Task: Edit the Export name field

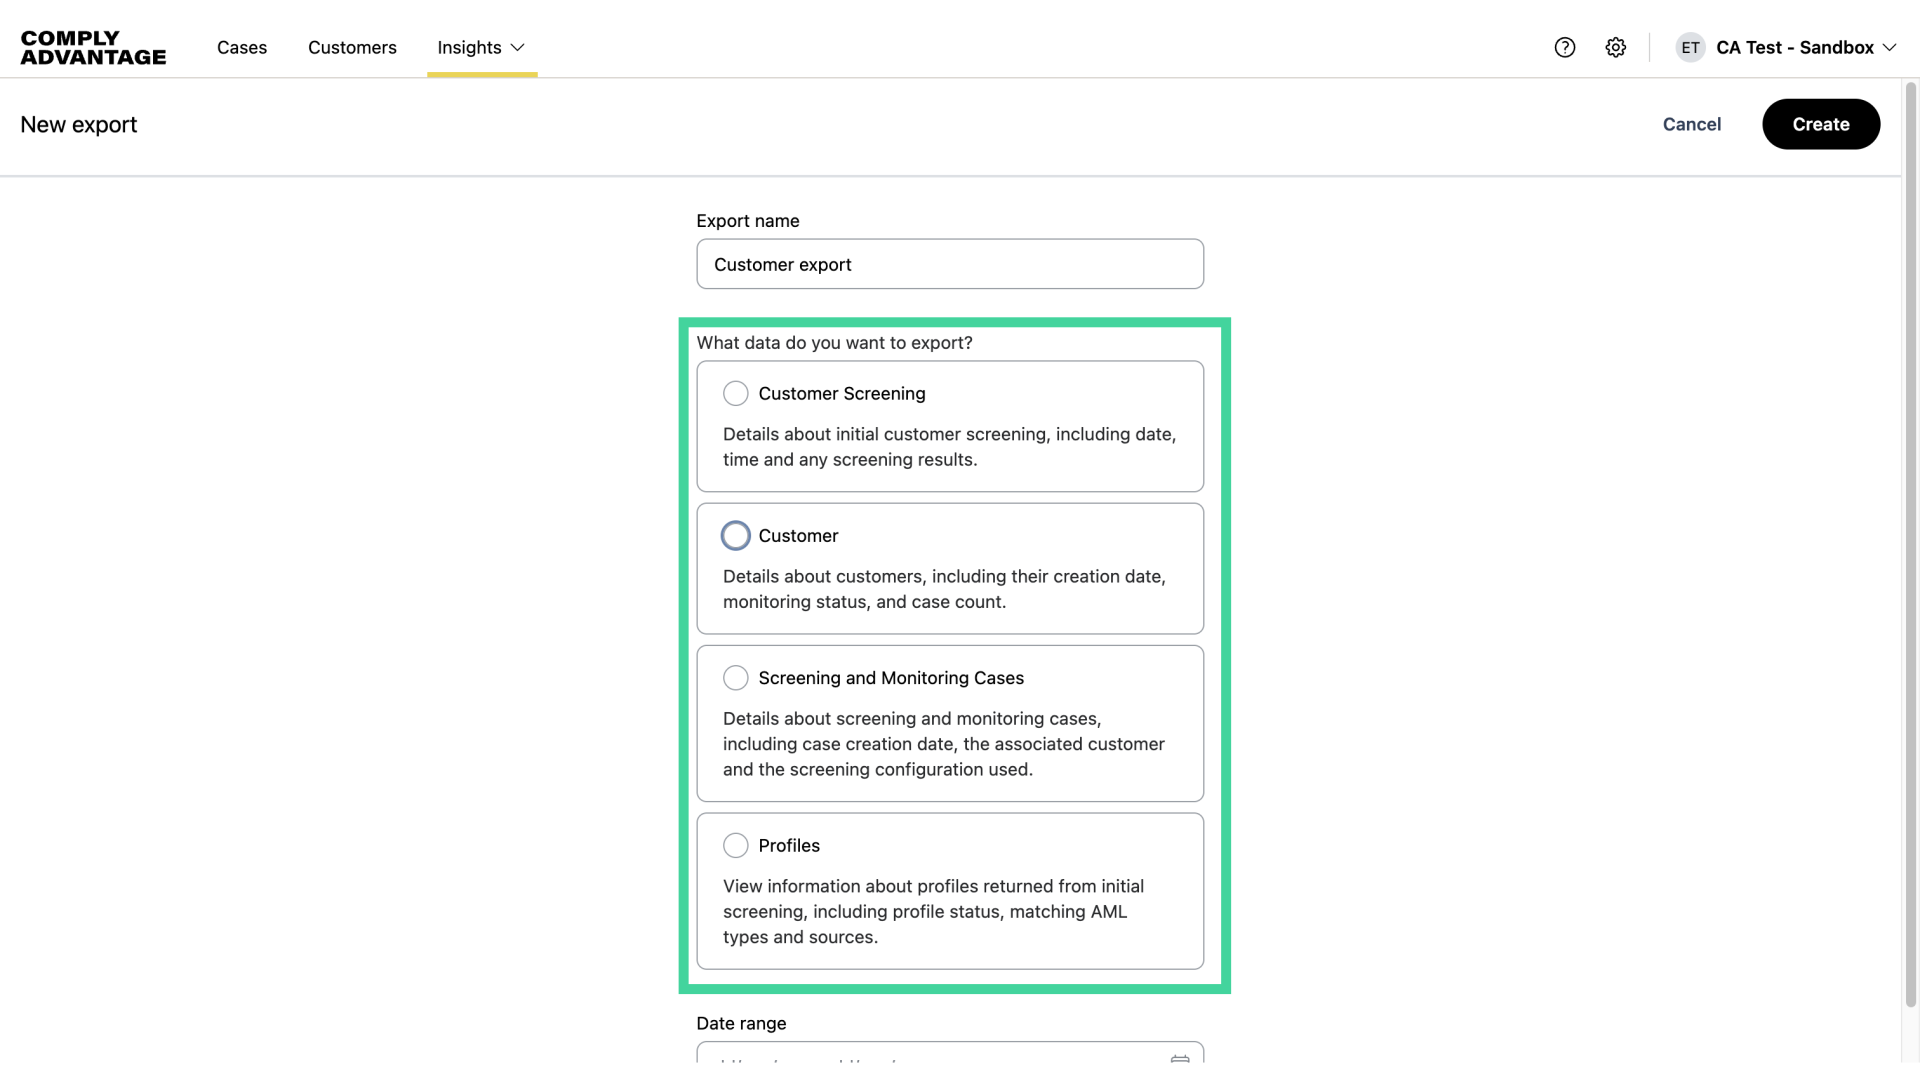Action: tap(949, 264)
